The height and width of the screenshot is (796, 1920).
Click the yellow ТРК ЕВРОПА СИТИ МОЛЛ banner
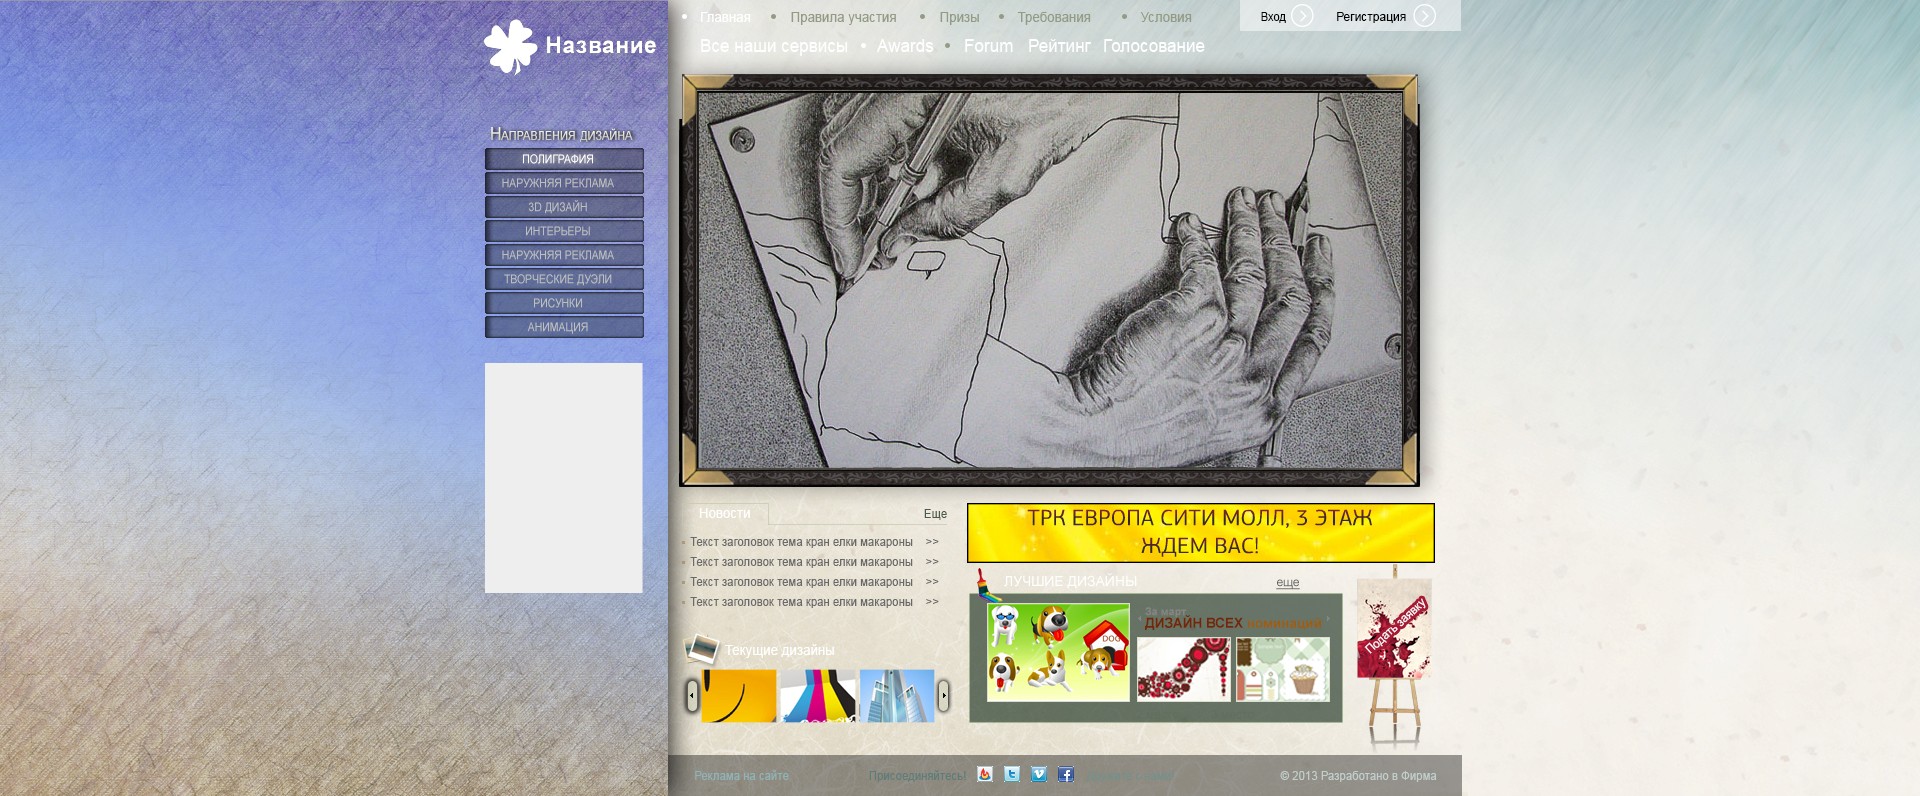(1200, 533)
